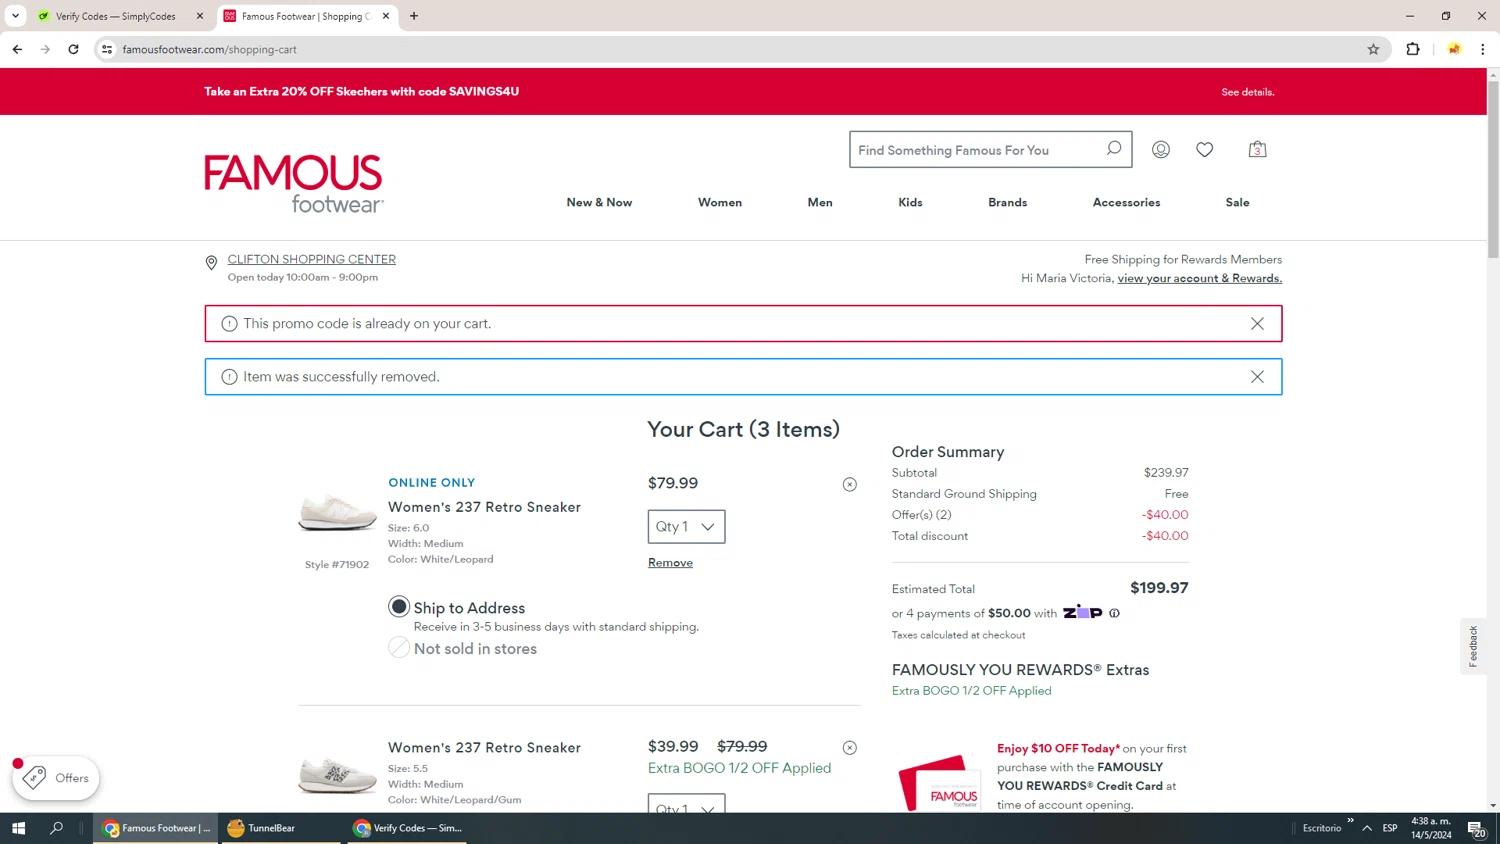Click the Remove link for Size 6.0 sneaker

pyautogui.click(x=670, y=563)
